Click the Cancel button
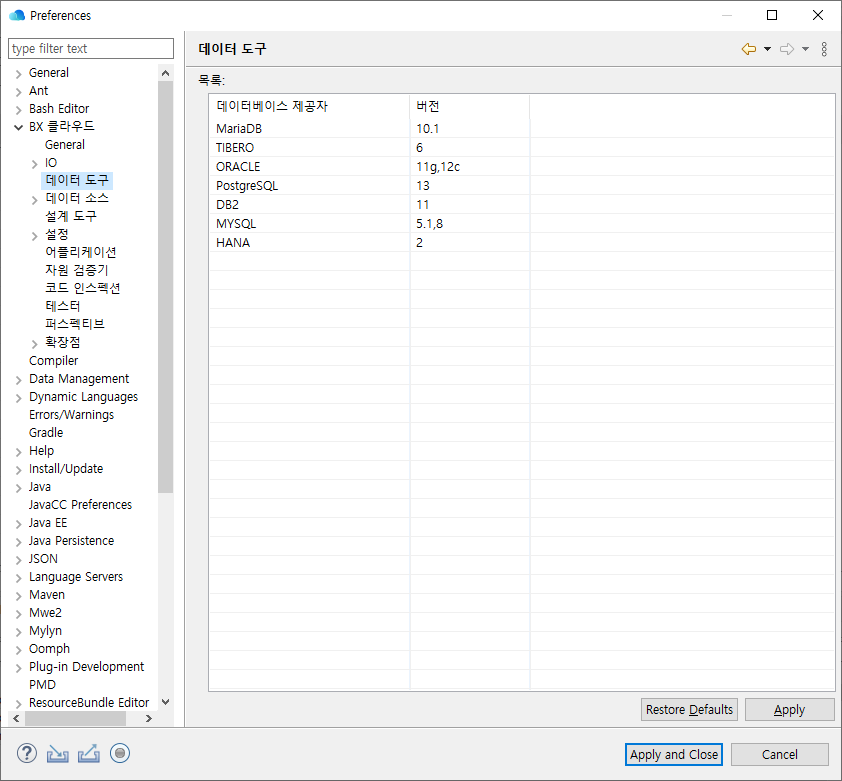Image resolution: width=842 pixels, height=781 pixels. coord(779,754)
